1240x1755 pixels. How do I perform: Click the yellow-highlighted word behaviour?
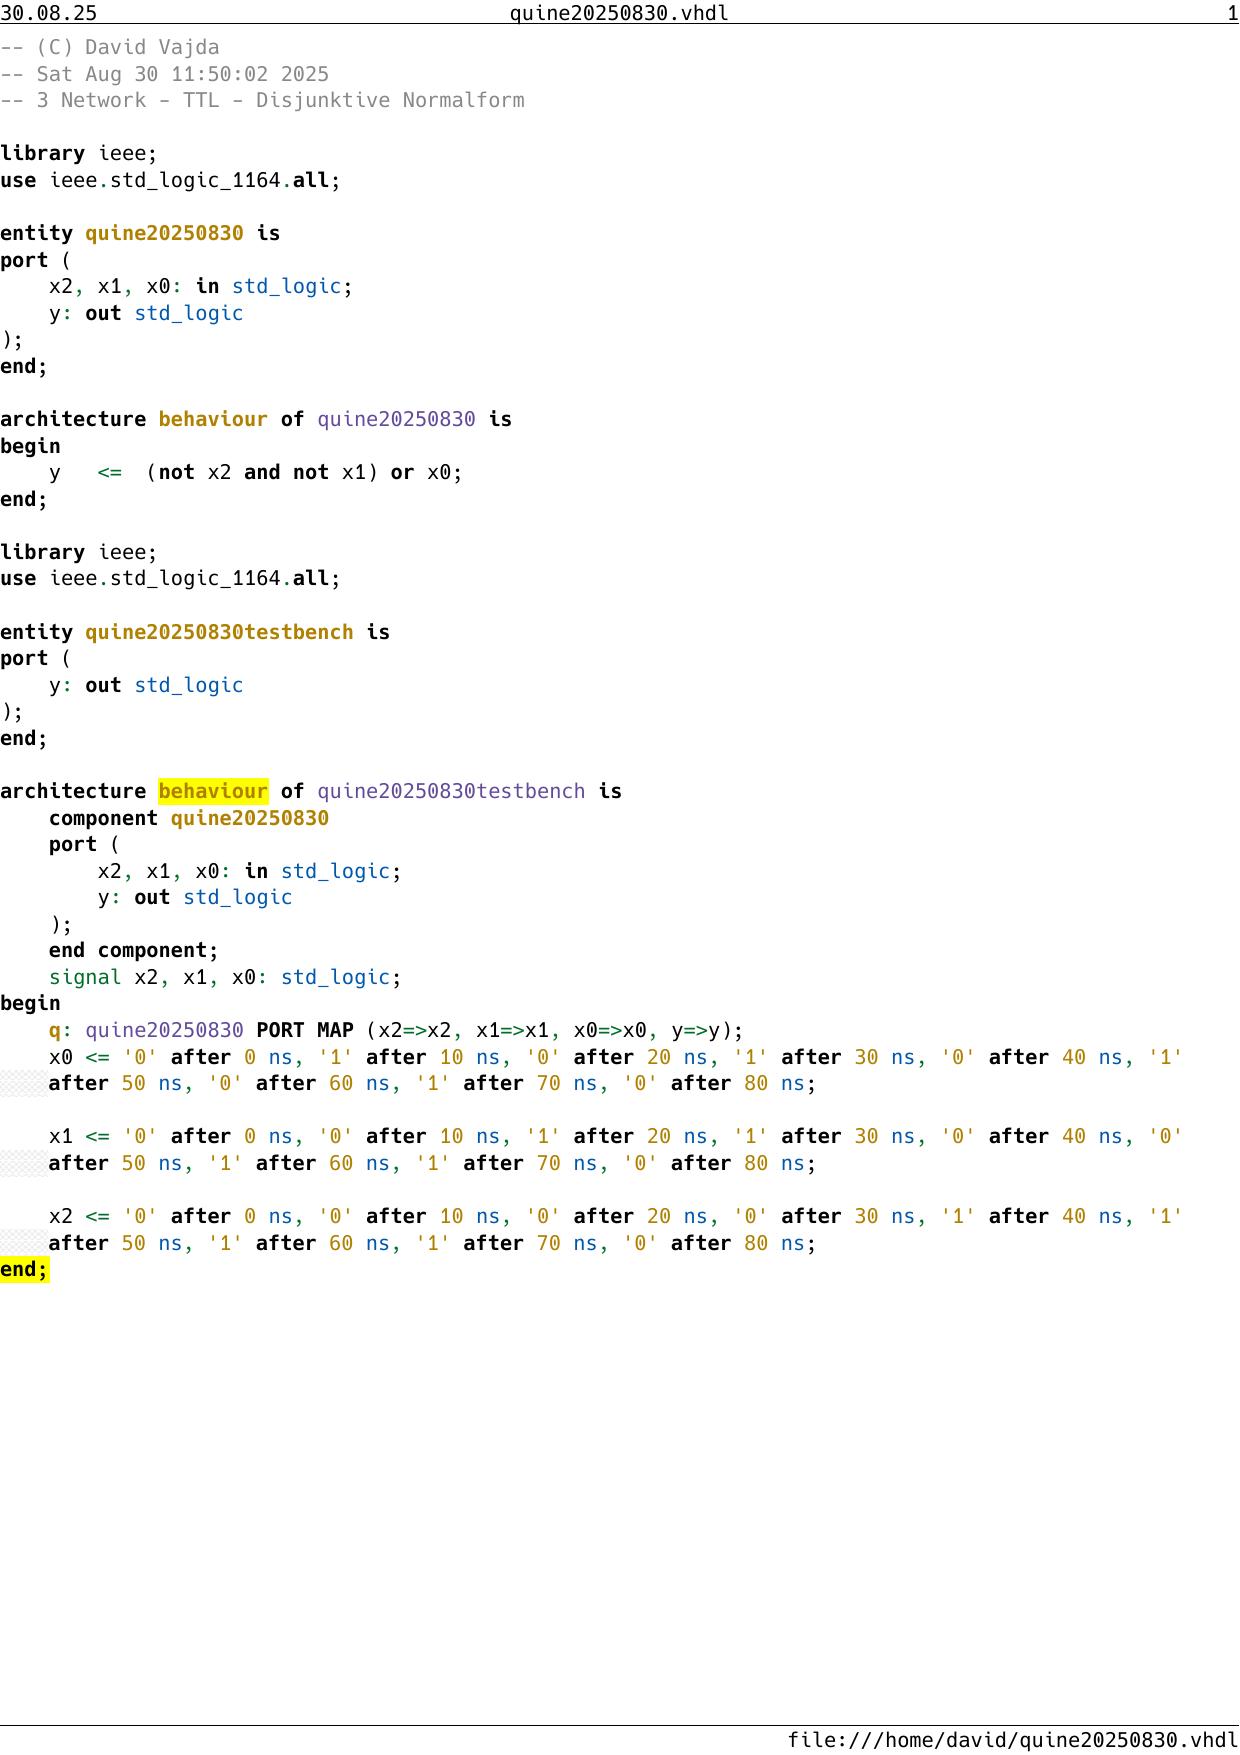tap(213, 792)
